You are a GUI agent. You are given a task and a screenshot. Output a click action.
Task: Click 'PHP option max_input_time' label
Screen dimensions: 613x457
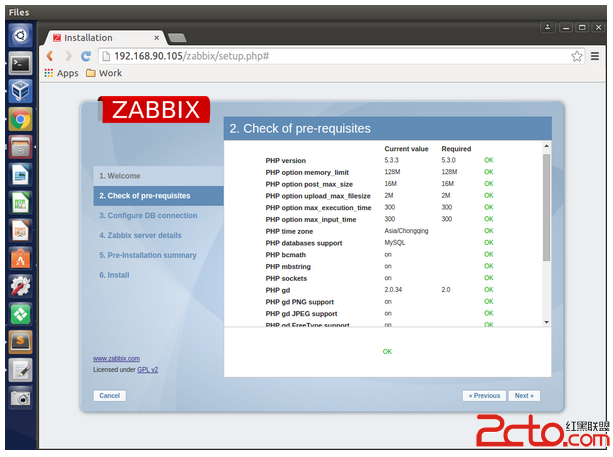tap(311, 219)
